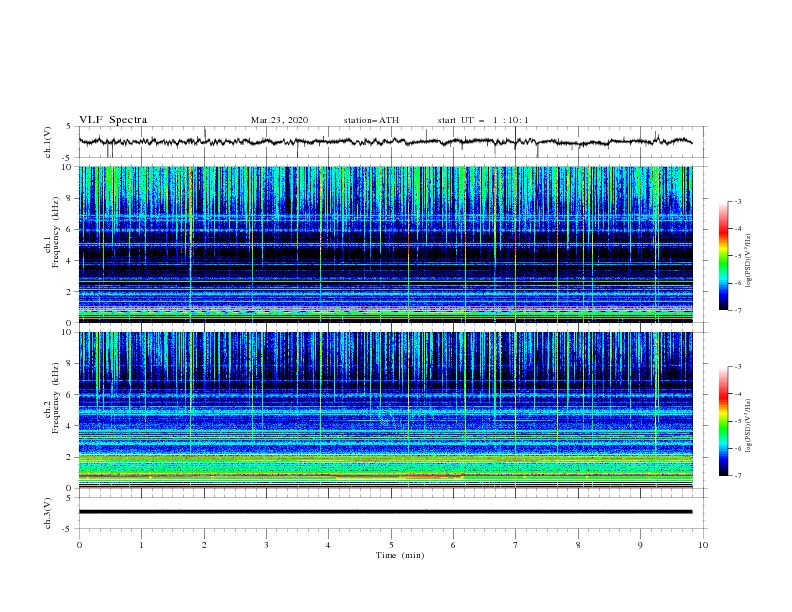Click the ch.1 voltage waveform trace
This screenshot has width=792, height=612.
coord(385,142)
